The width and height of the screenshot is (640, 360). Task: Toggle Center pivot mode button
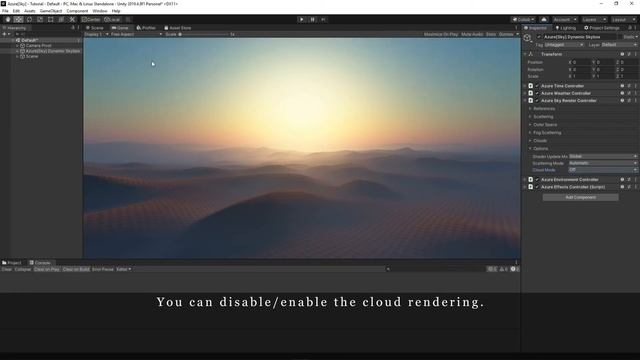point(91,20)
